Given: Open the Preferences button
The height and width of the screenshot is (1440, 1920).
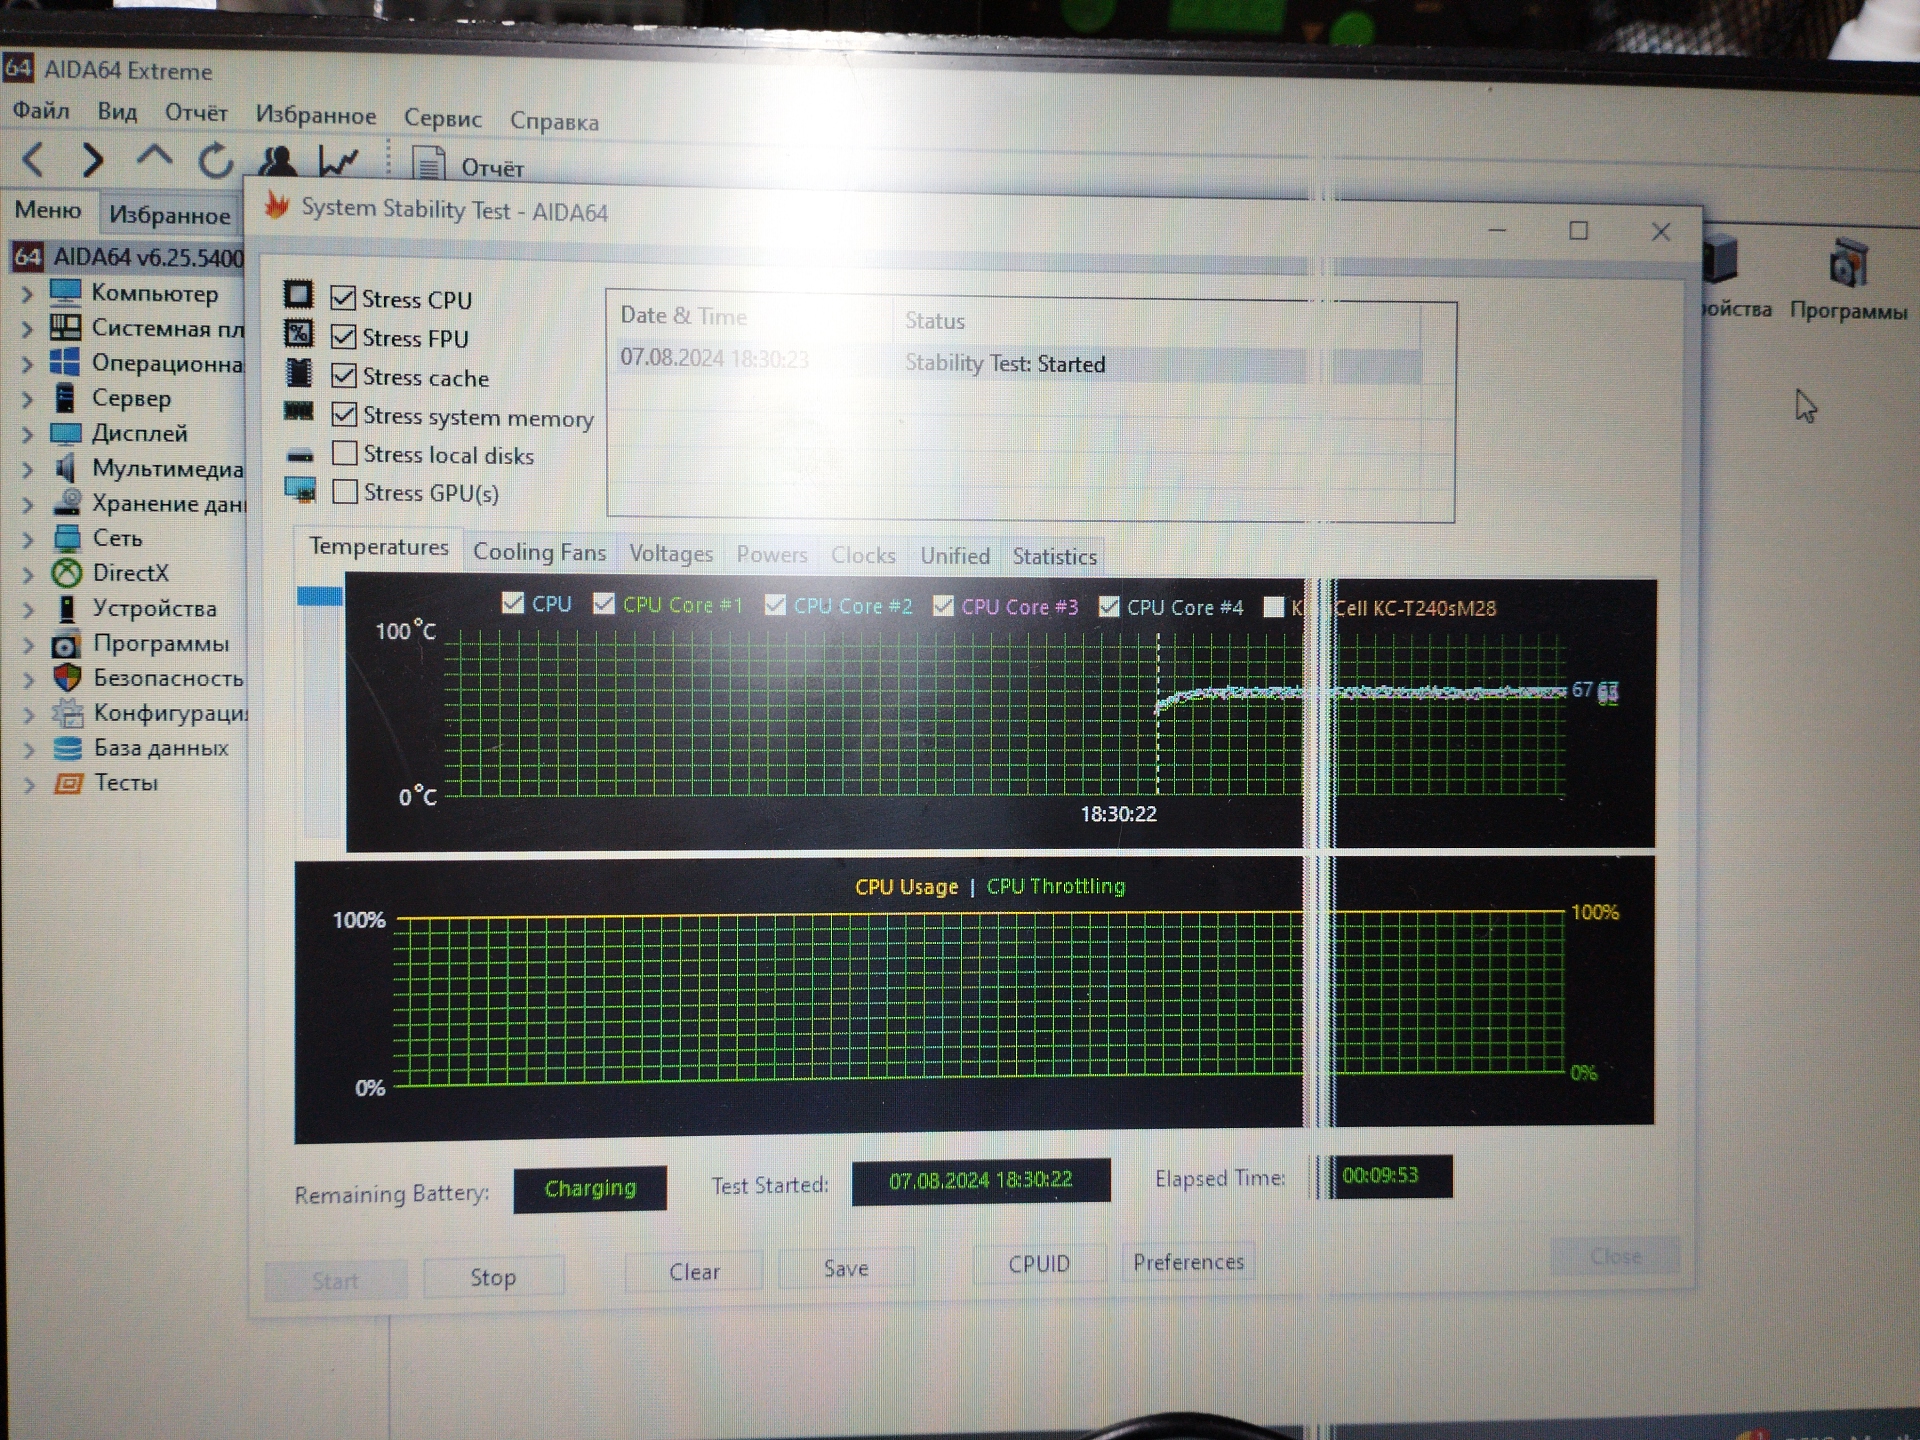Looking at the screenshot, I should [1188, 1262].
